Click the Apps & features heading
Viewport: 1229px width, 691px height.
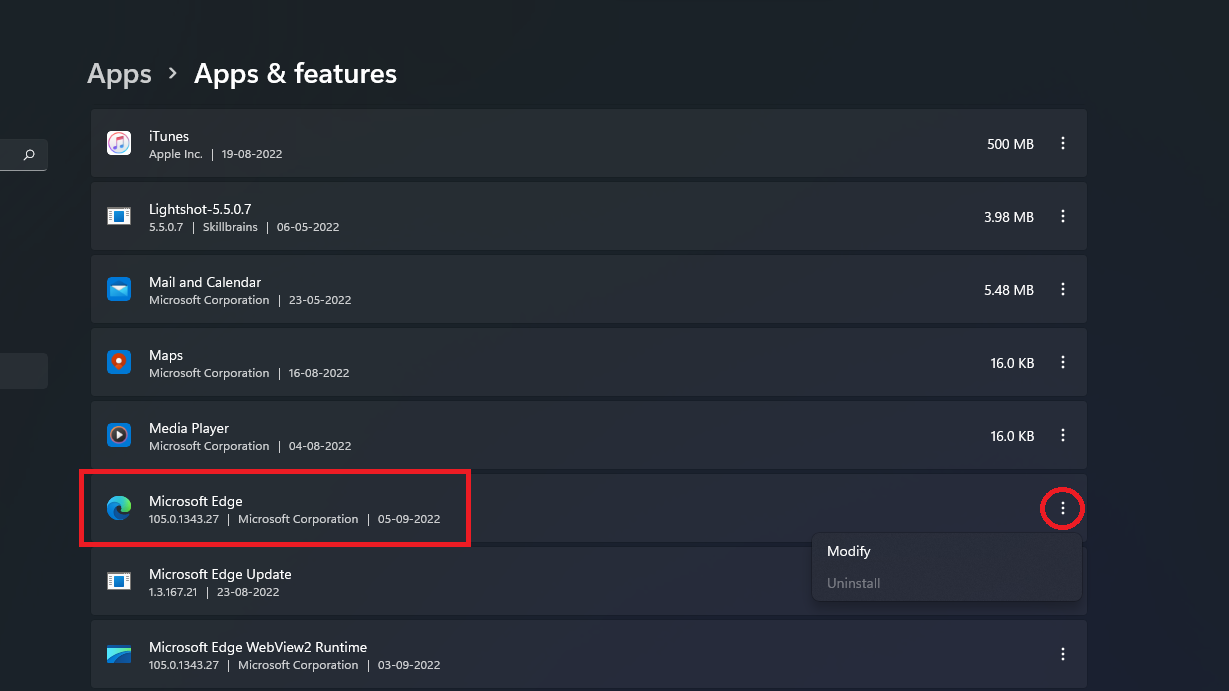pos(295,74)
